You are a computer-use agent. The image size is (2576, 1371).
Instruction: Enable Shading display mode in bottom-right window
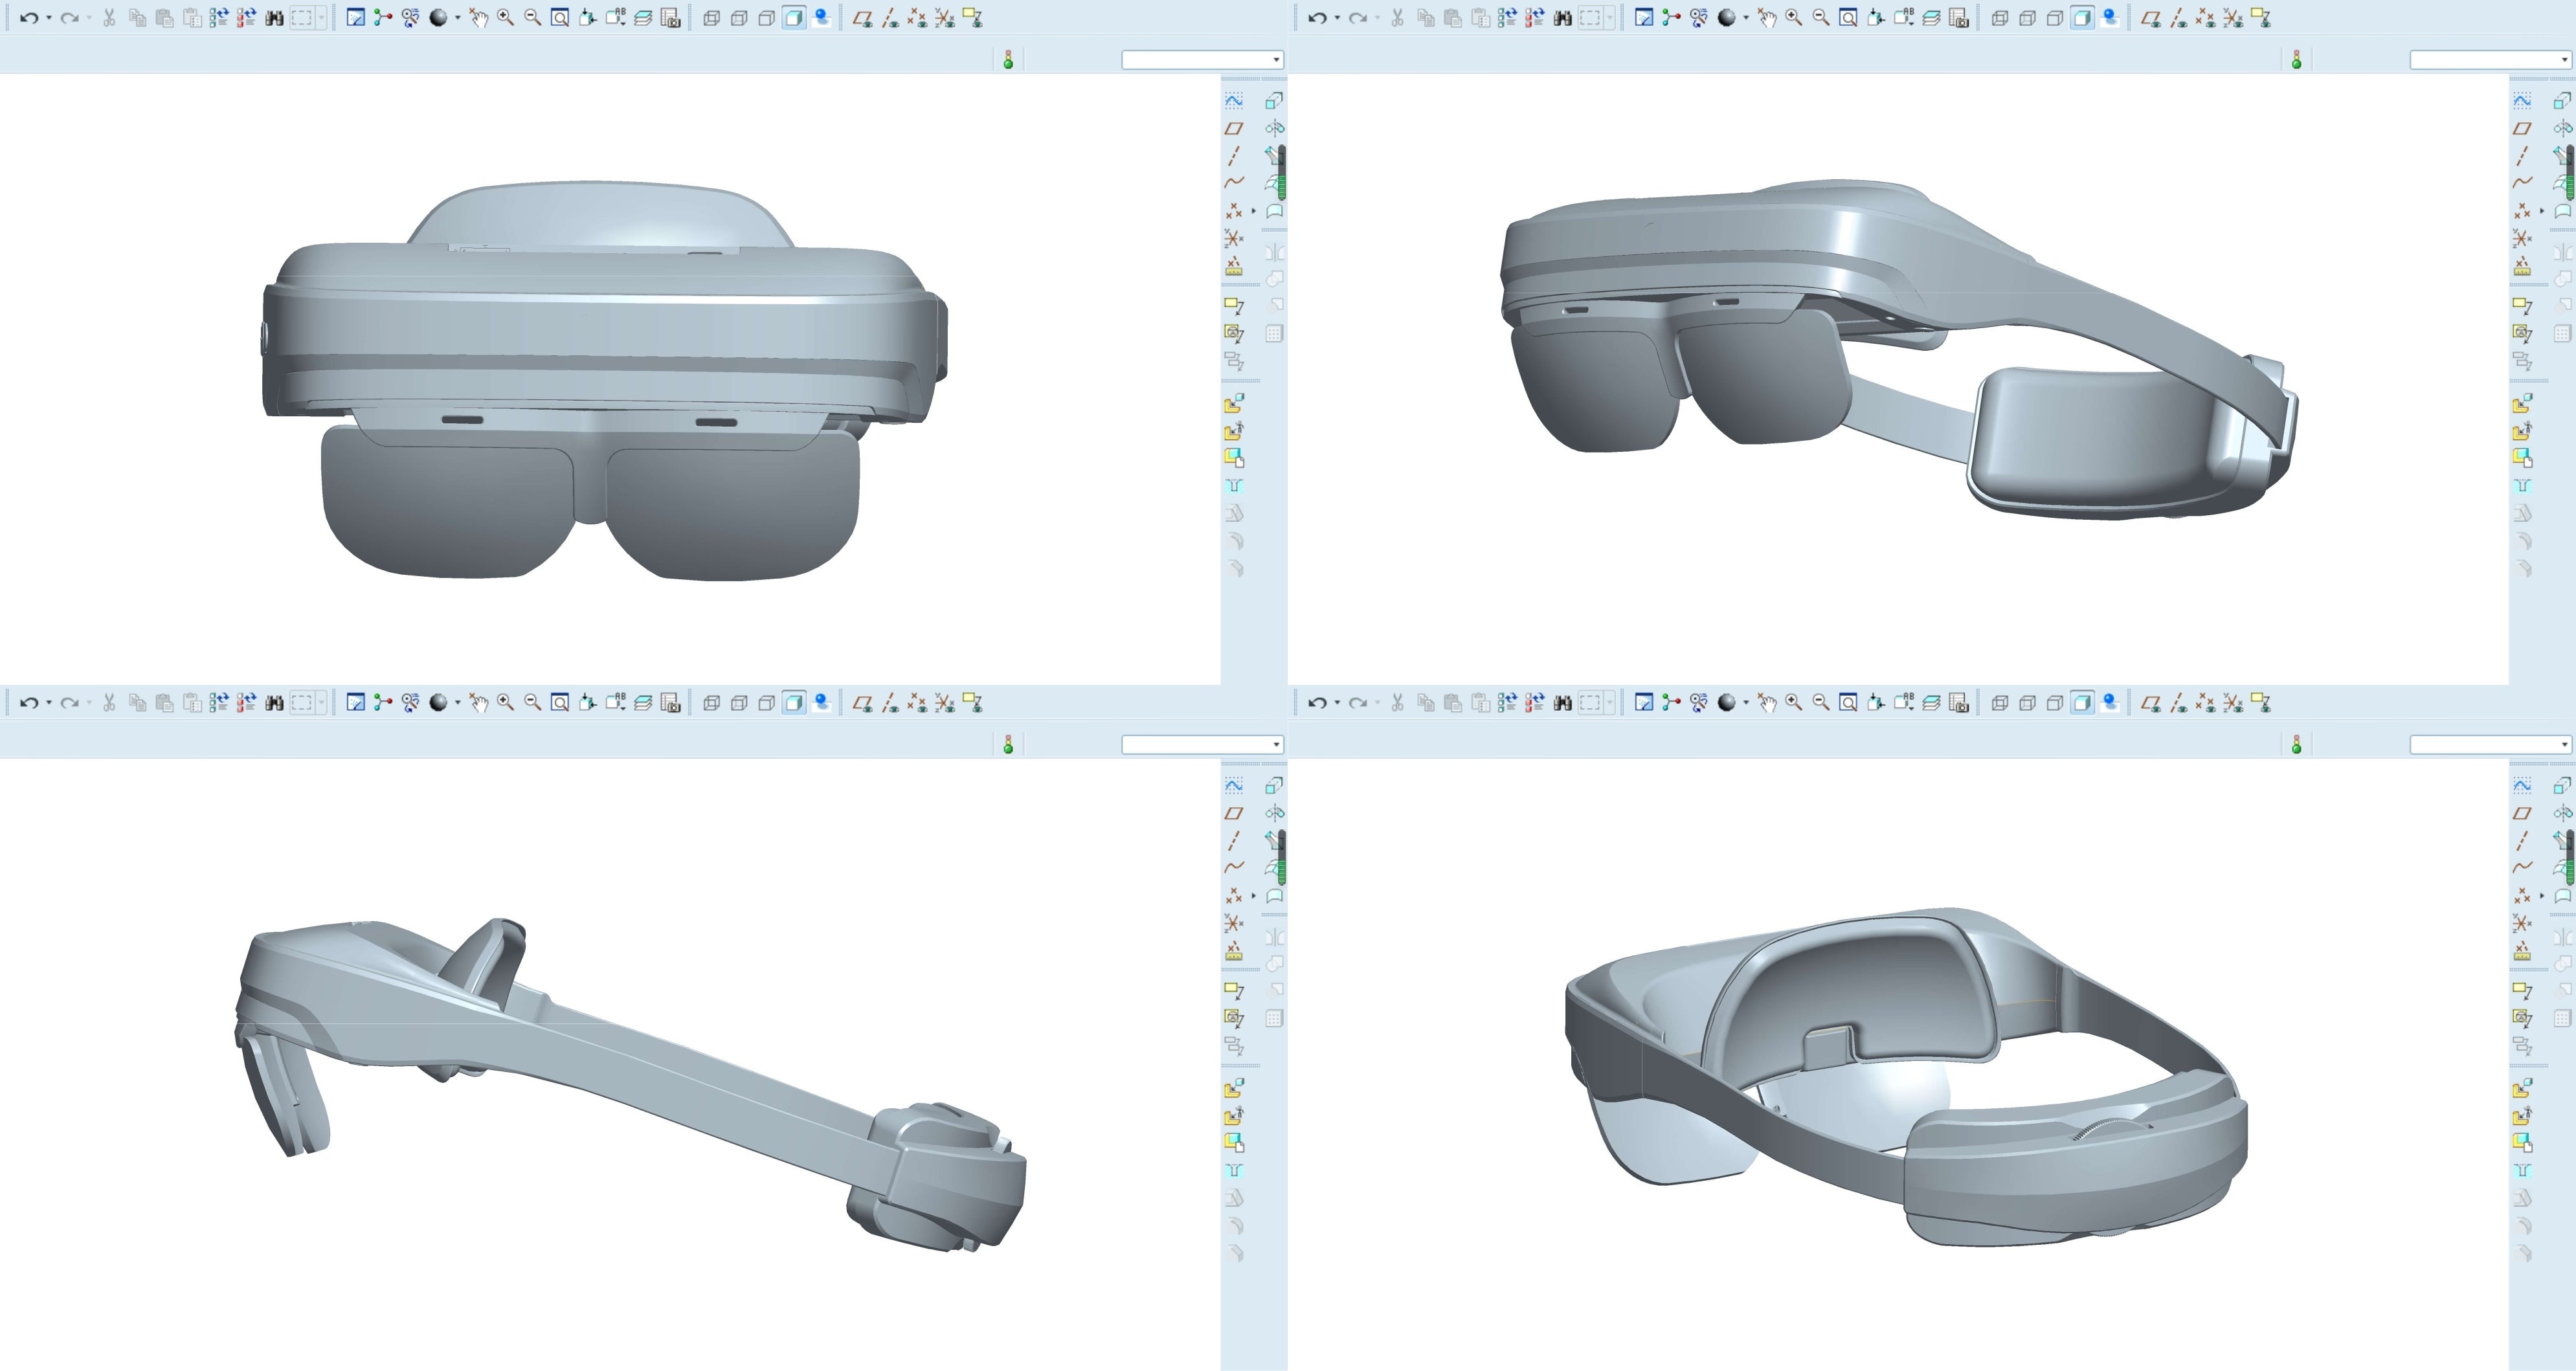click(2082, 703)
